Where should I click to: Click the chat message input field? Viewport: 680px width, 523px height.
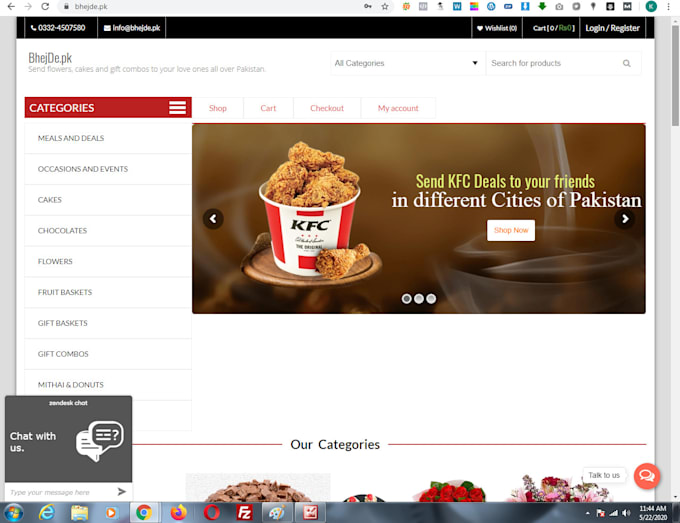(61, 492)
